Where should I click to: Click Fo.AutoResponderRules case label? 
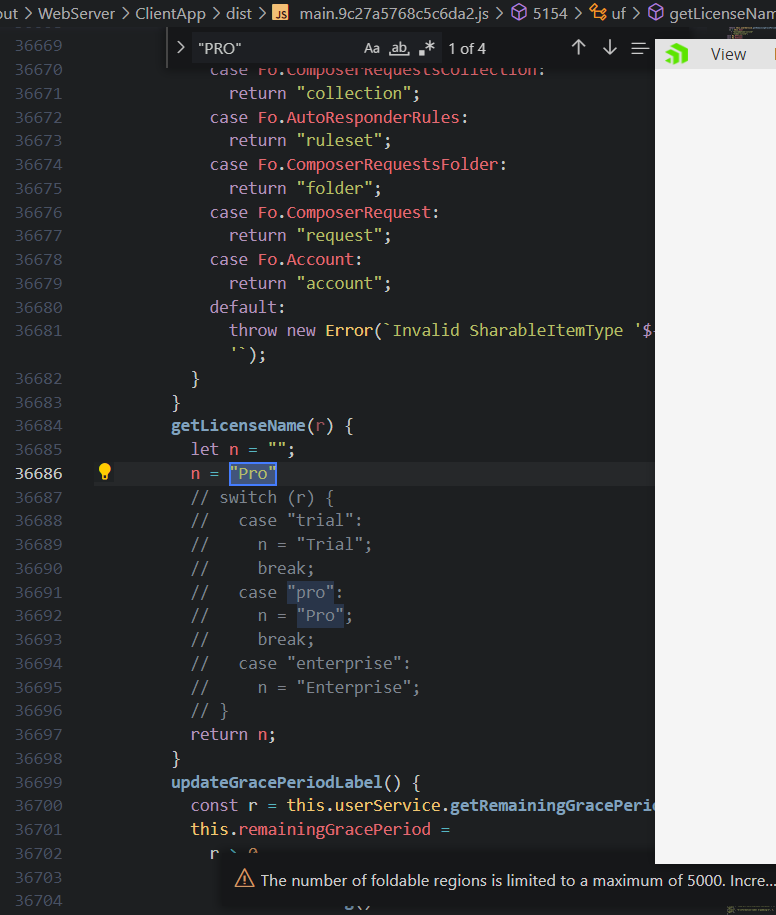tap(359, 117)
